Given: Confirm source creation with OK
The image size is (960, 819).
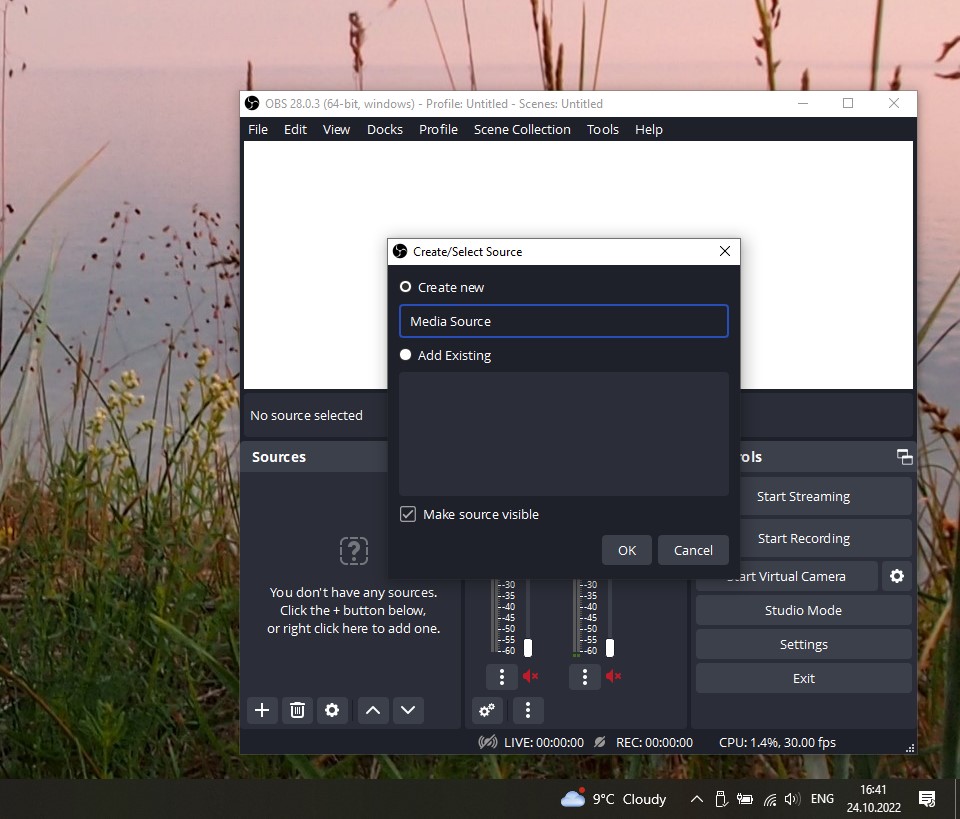Looking at the screenshot, I should pyautogui.click(x=626, y=550).
